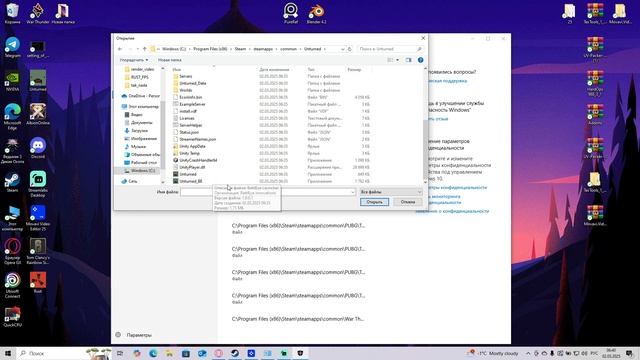
Task: Click the search box in file dialog
Action: tap(391, 49)
